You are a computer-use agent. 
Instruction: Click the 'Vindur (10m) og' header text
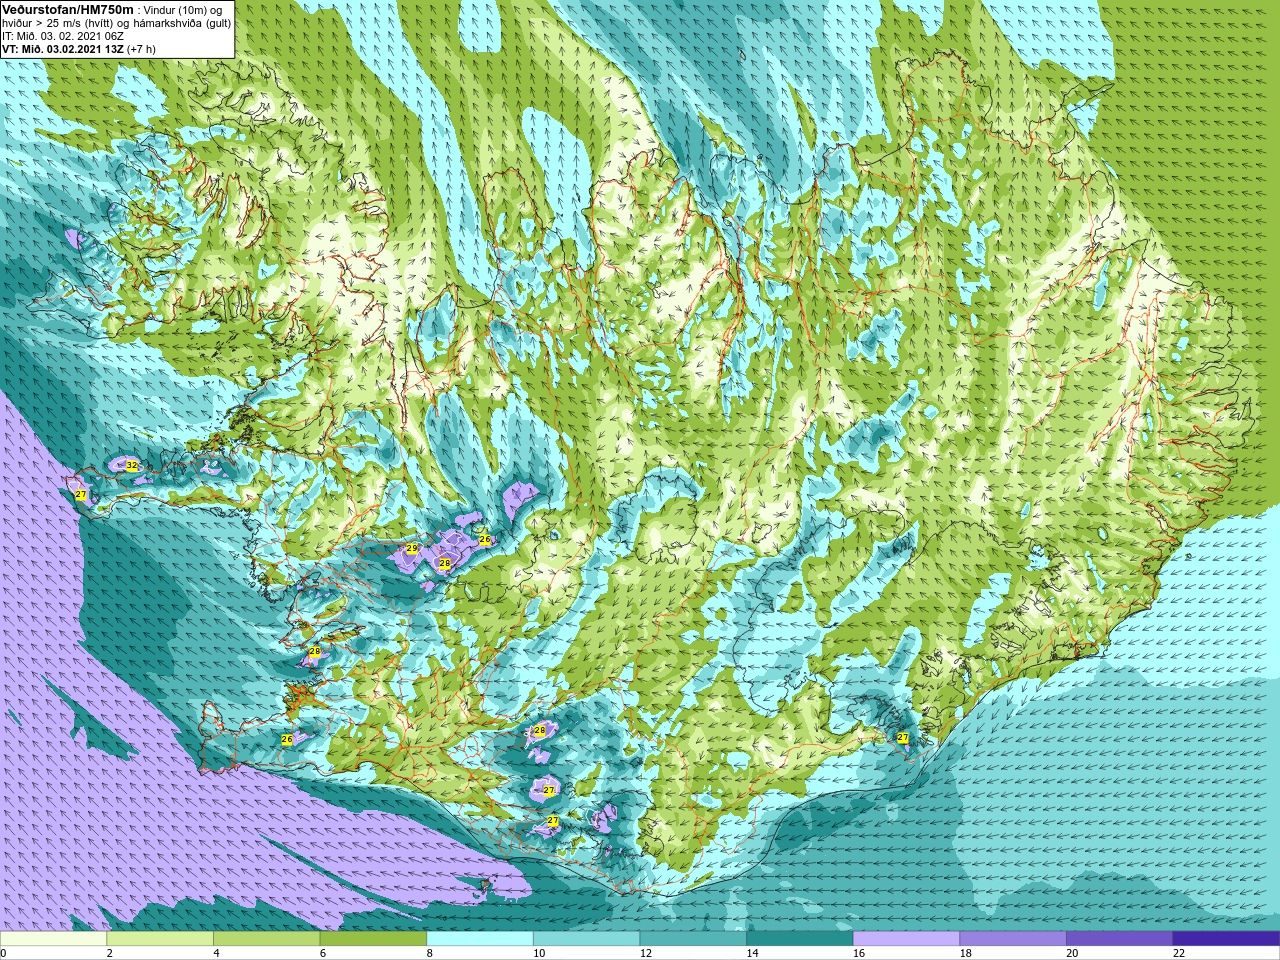184,10
